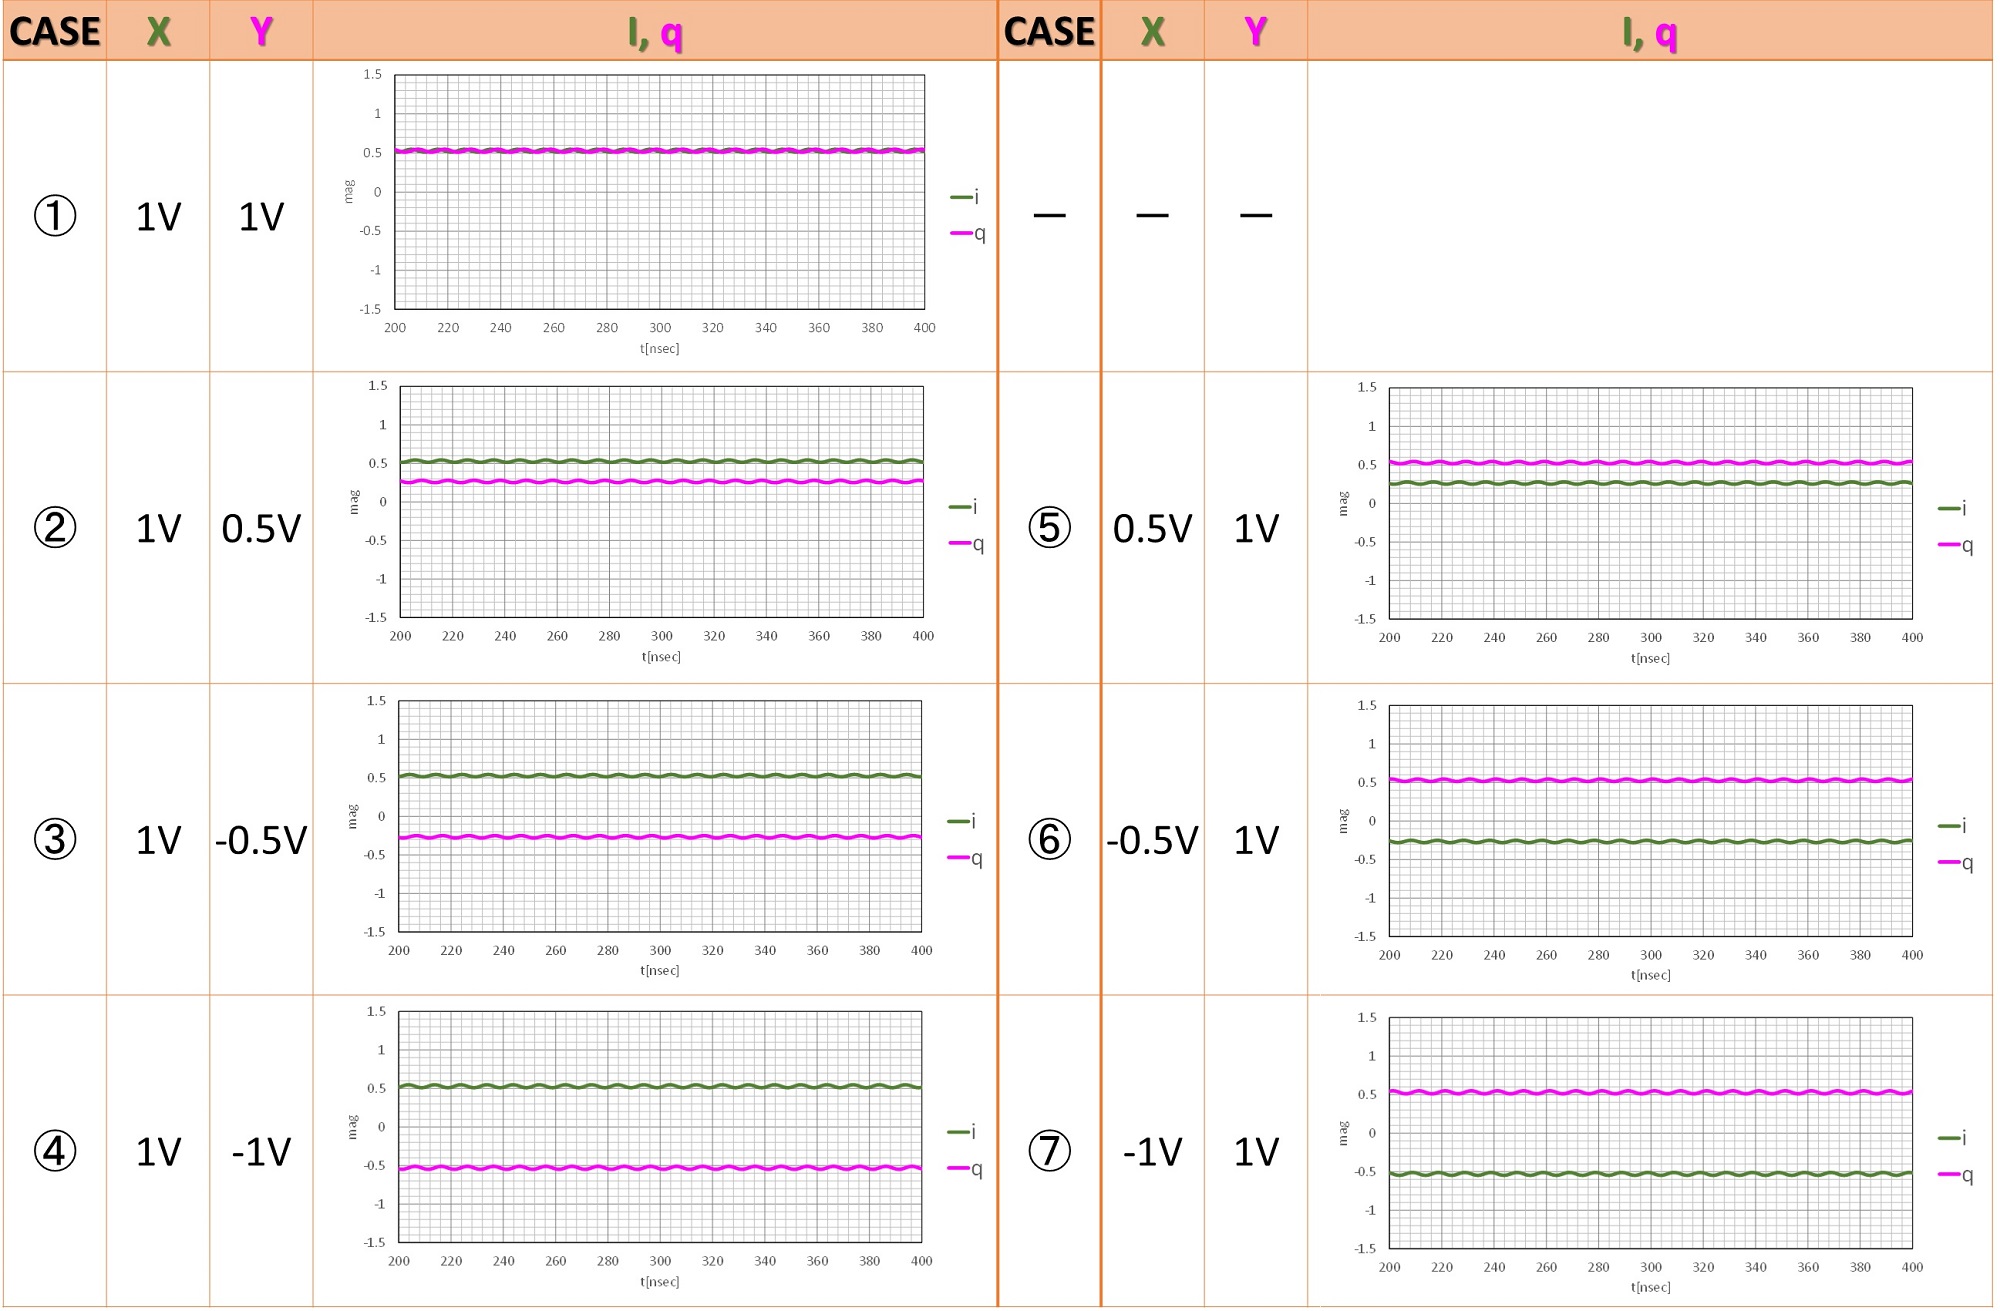Click magenta q legend entry in case ① chart
The height and width of the screenshot is (1311, 2000).
(x=968, y=234)
